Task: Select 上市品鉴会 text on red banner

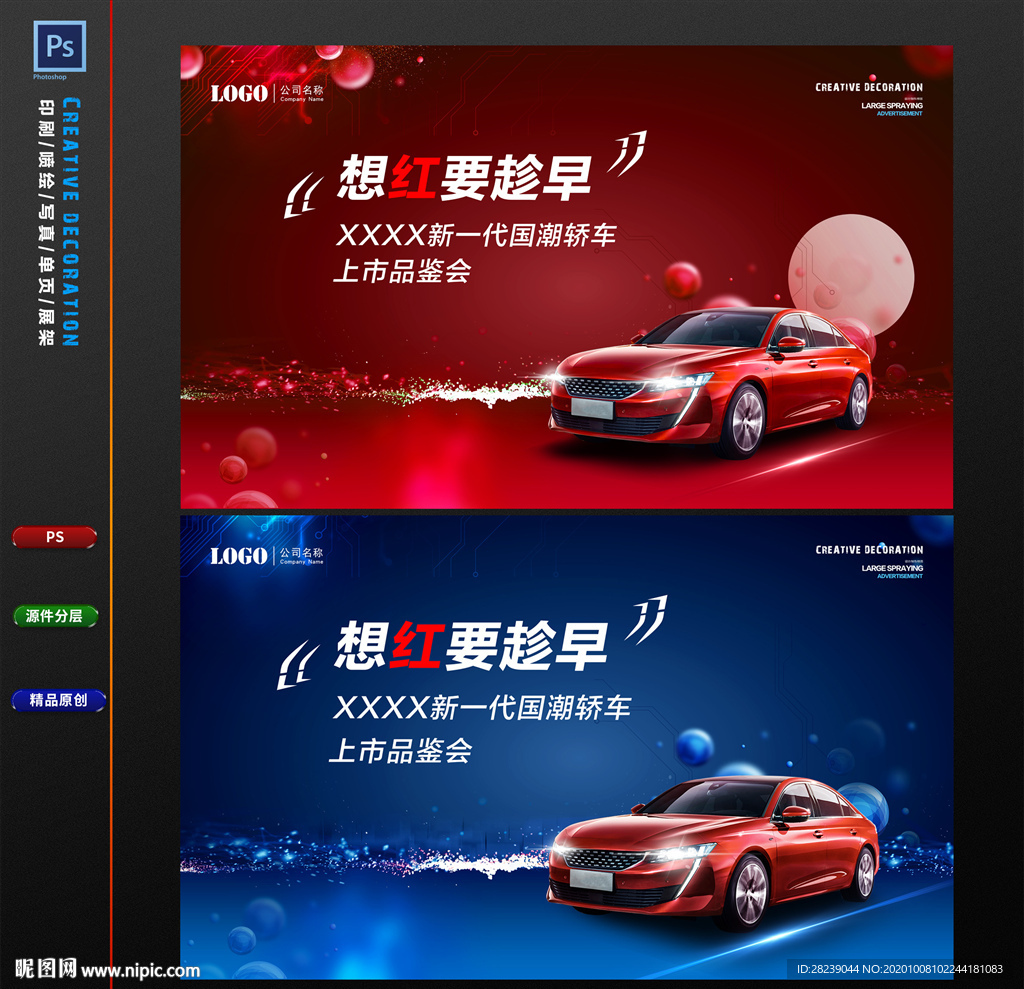Action: point(401,271)
